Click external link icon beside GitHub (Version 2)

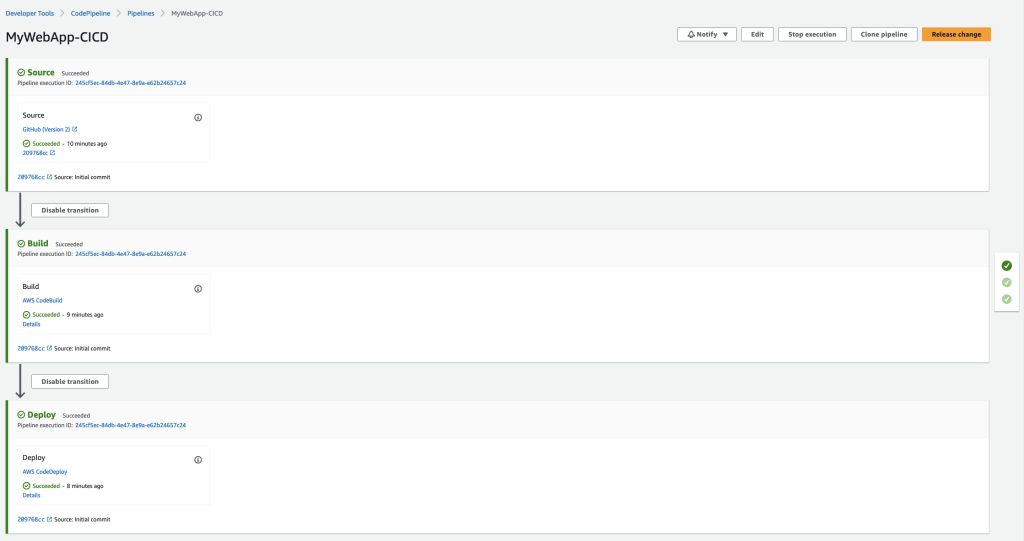click(x=74, y=129)
